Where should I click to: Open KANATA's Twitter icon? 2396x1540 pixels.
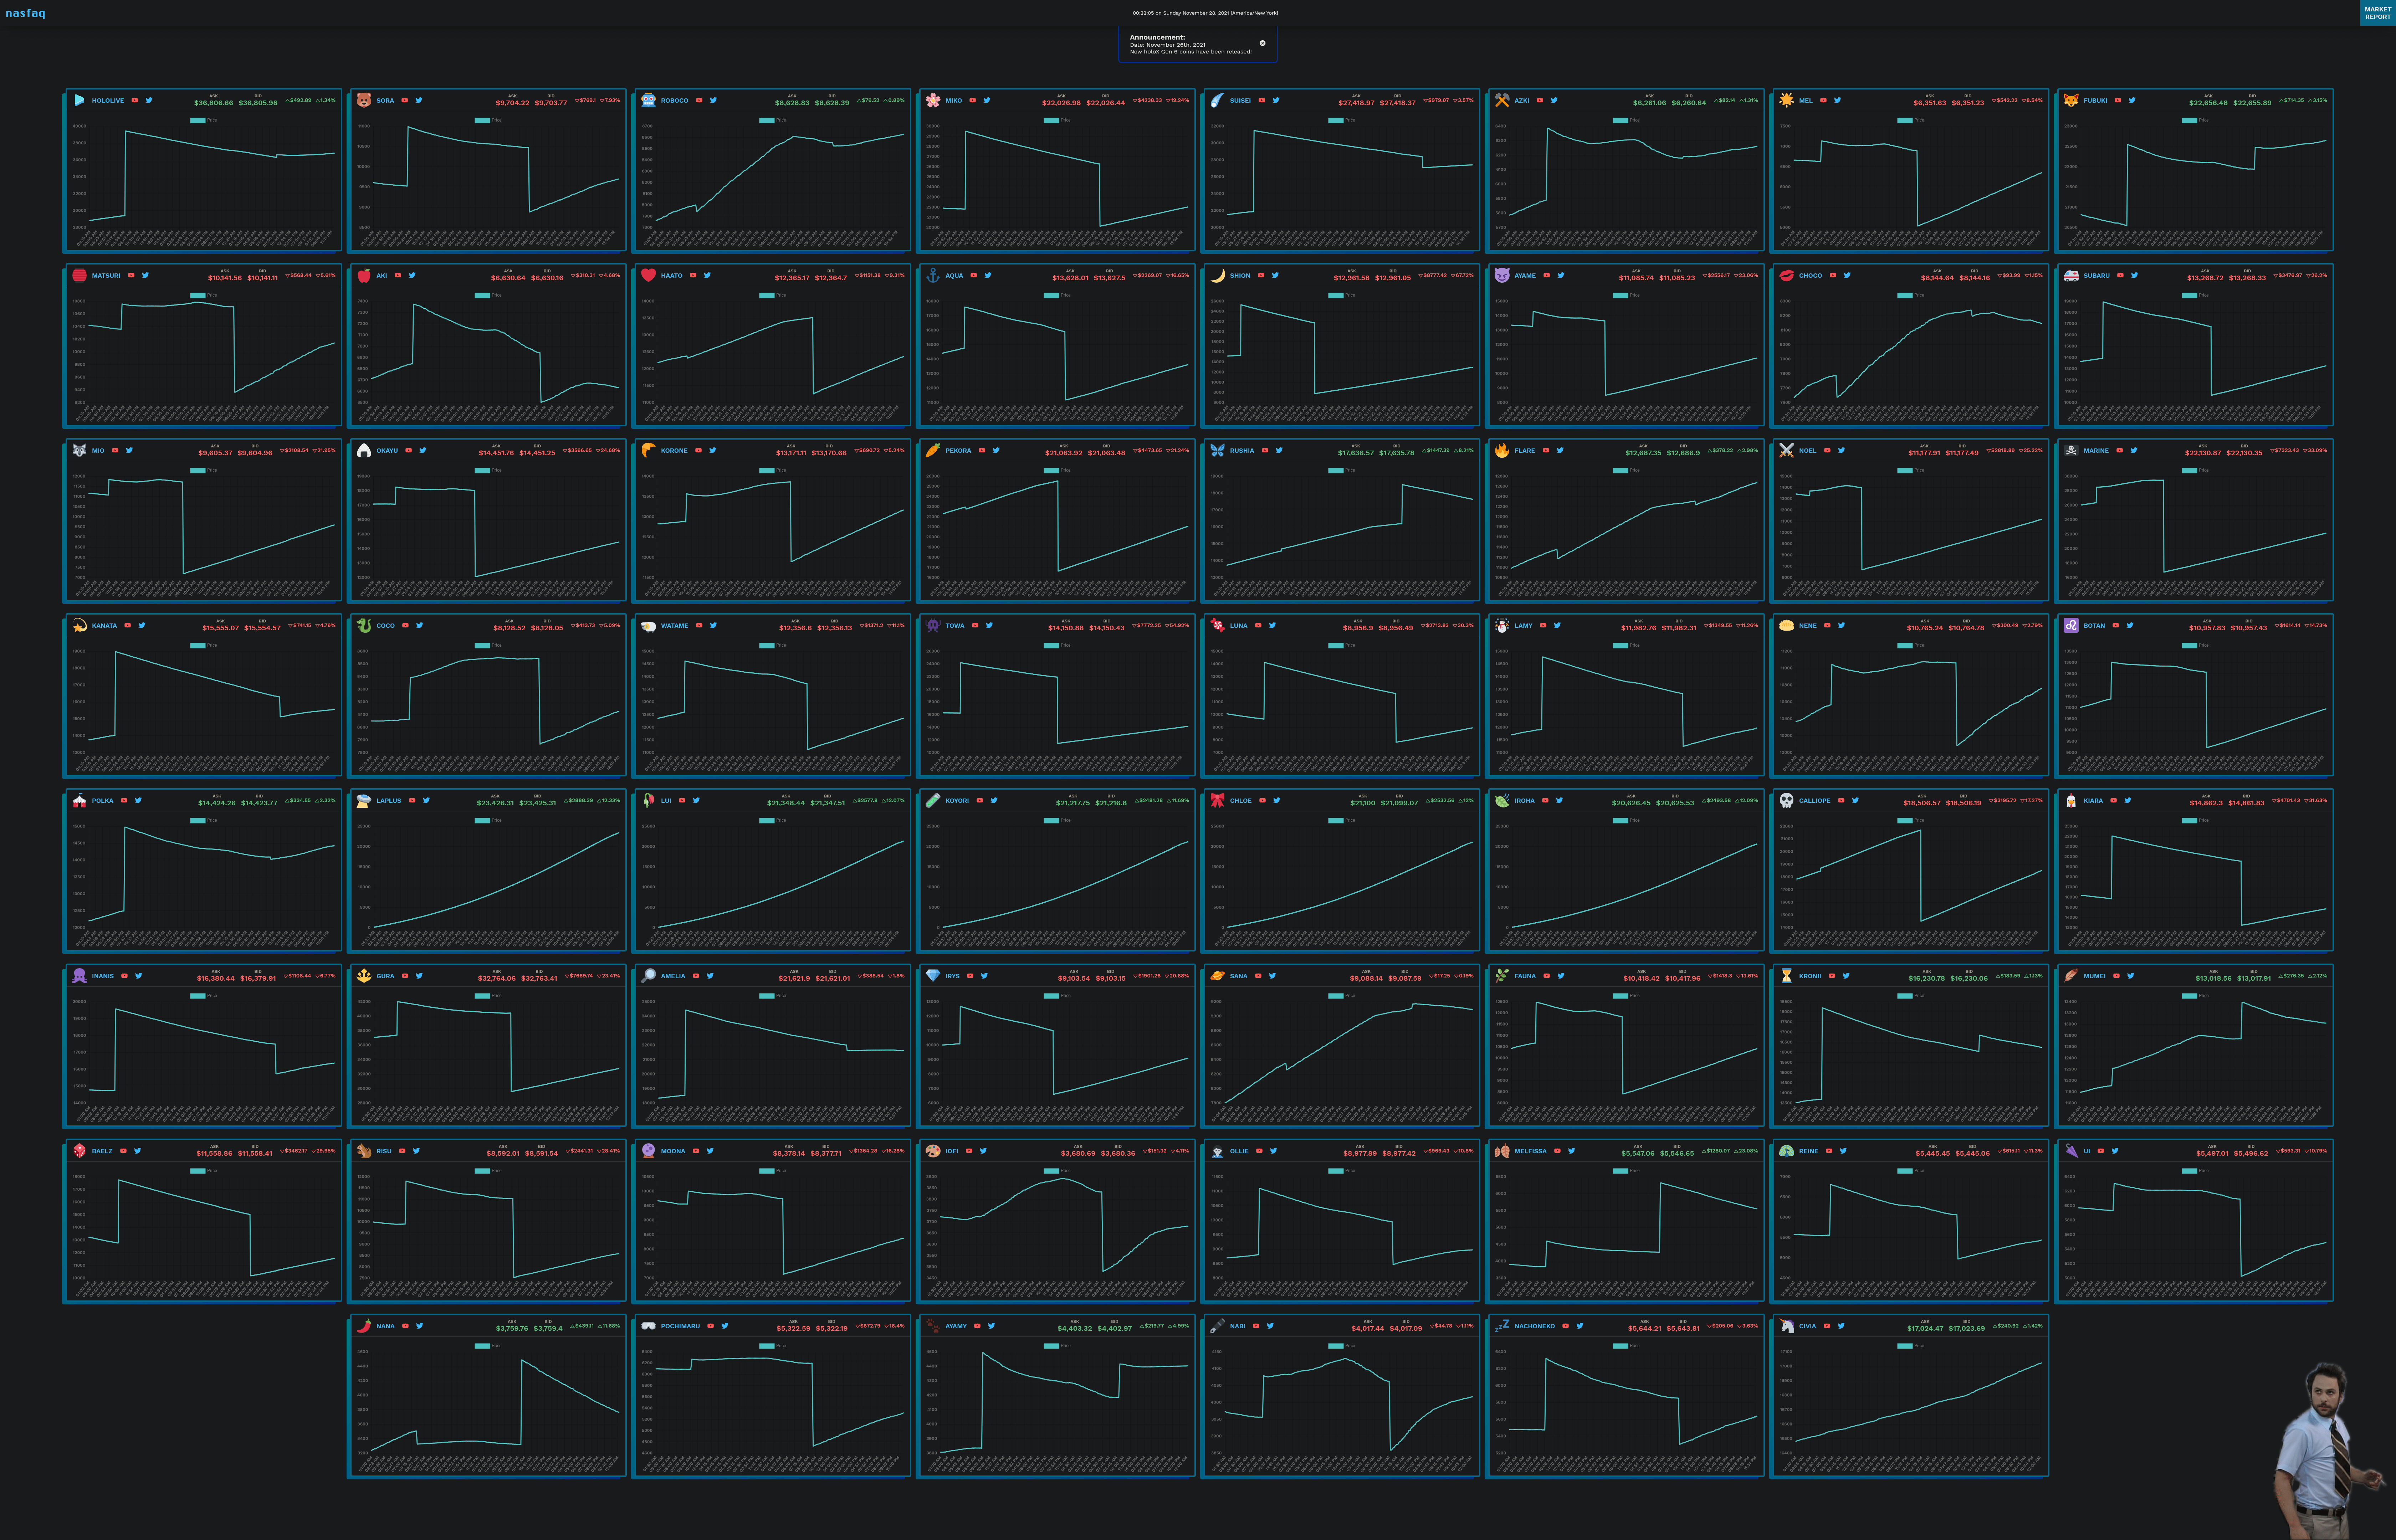tap(142, 625)
